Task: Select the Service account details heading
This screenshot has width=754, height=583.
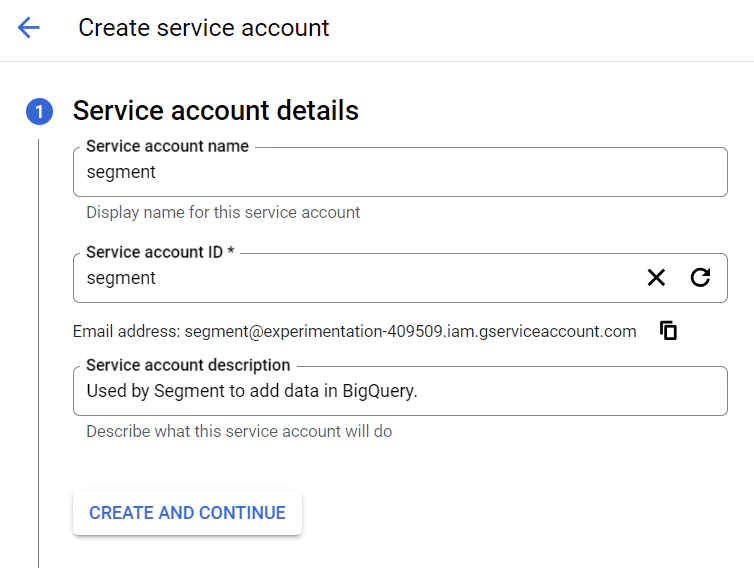Action: (x=215, y=110)
